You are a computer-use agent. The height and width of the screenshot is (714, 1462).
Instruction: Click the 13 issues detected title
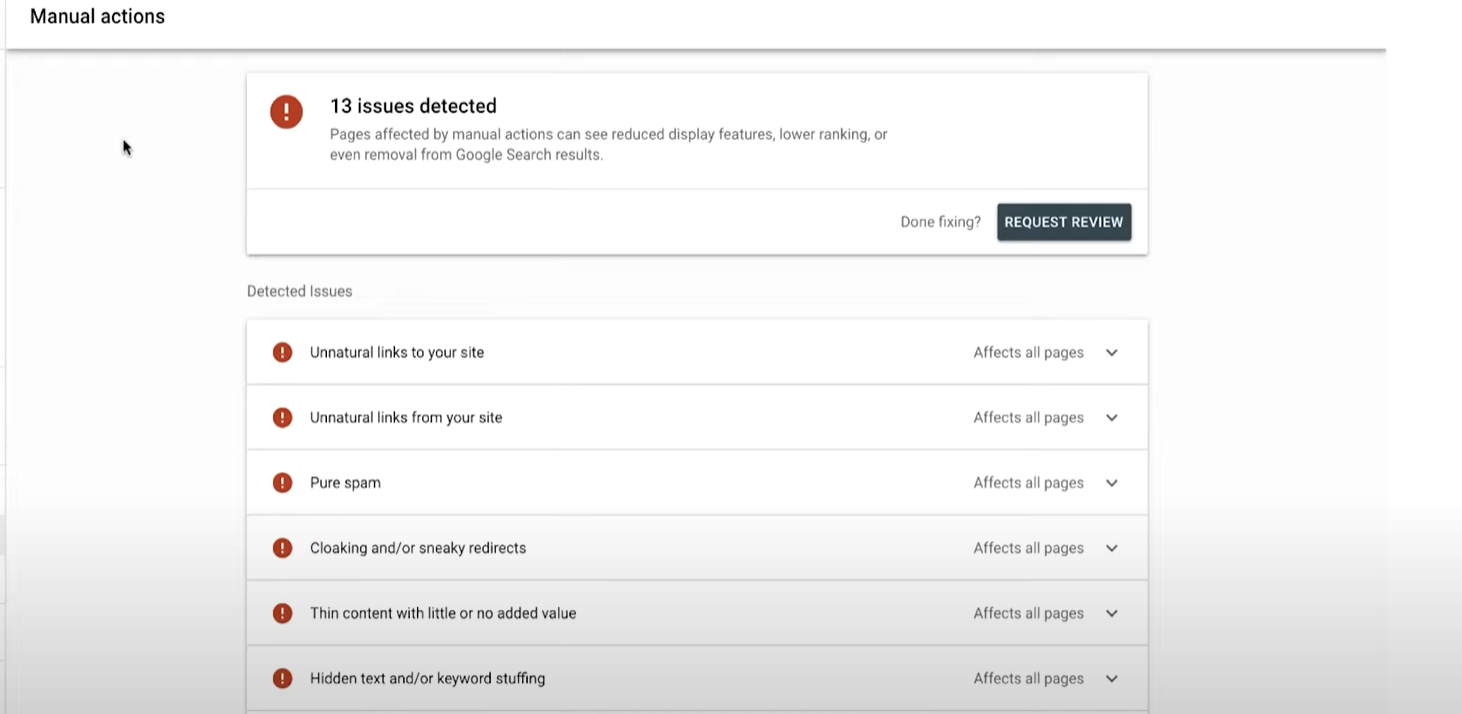(413, 106)
